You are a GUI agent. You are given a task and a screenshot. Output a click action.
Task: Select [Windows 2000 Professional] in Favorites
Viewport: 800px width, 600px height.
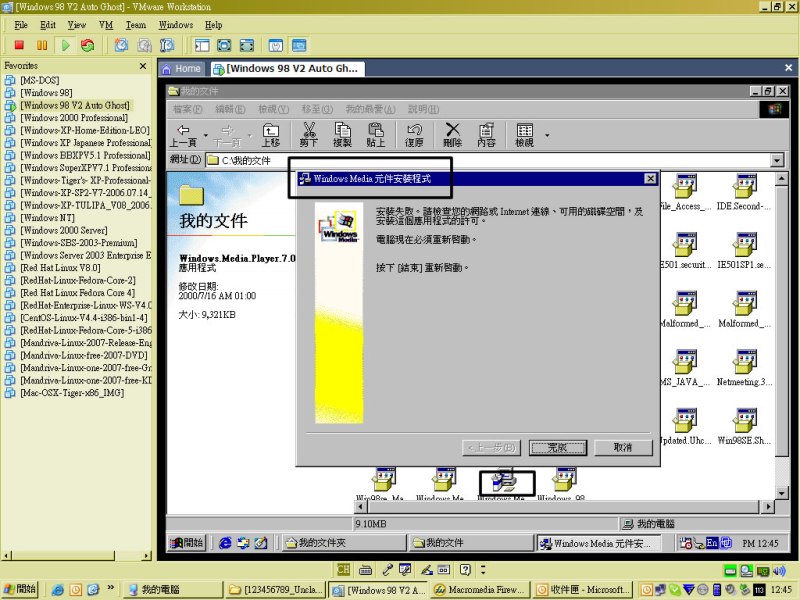74,118
